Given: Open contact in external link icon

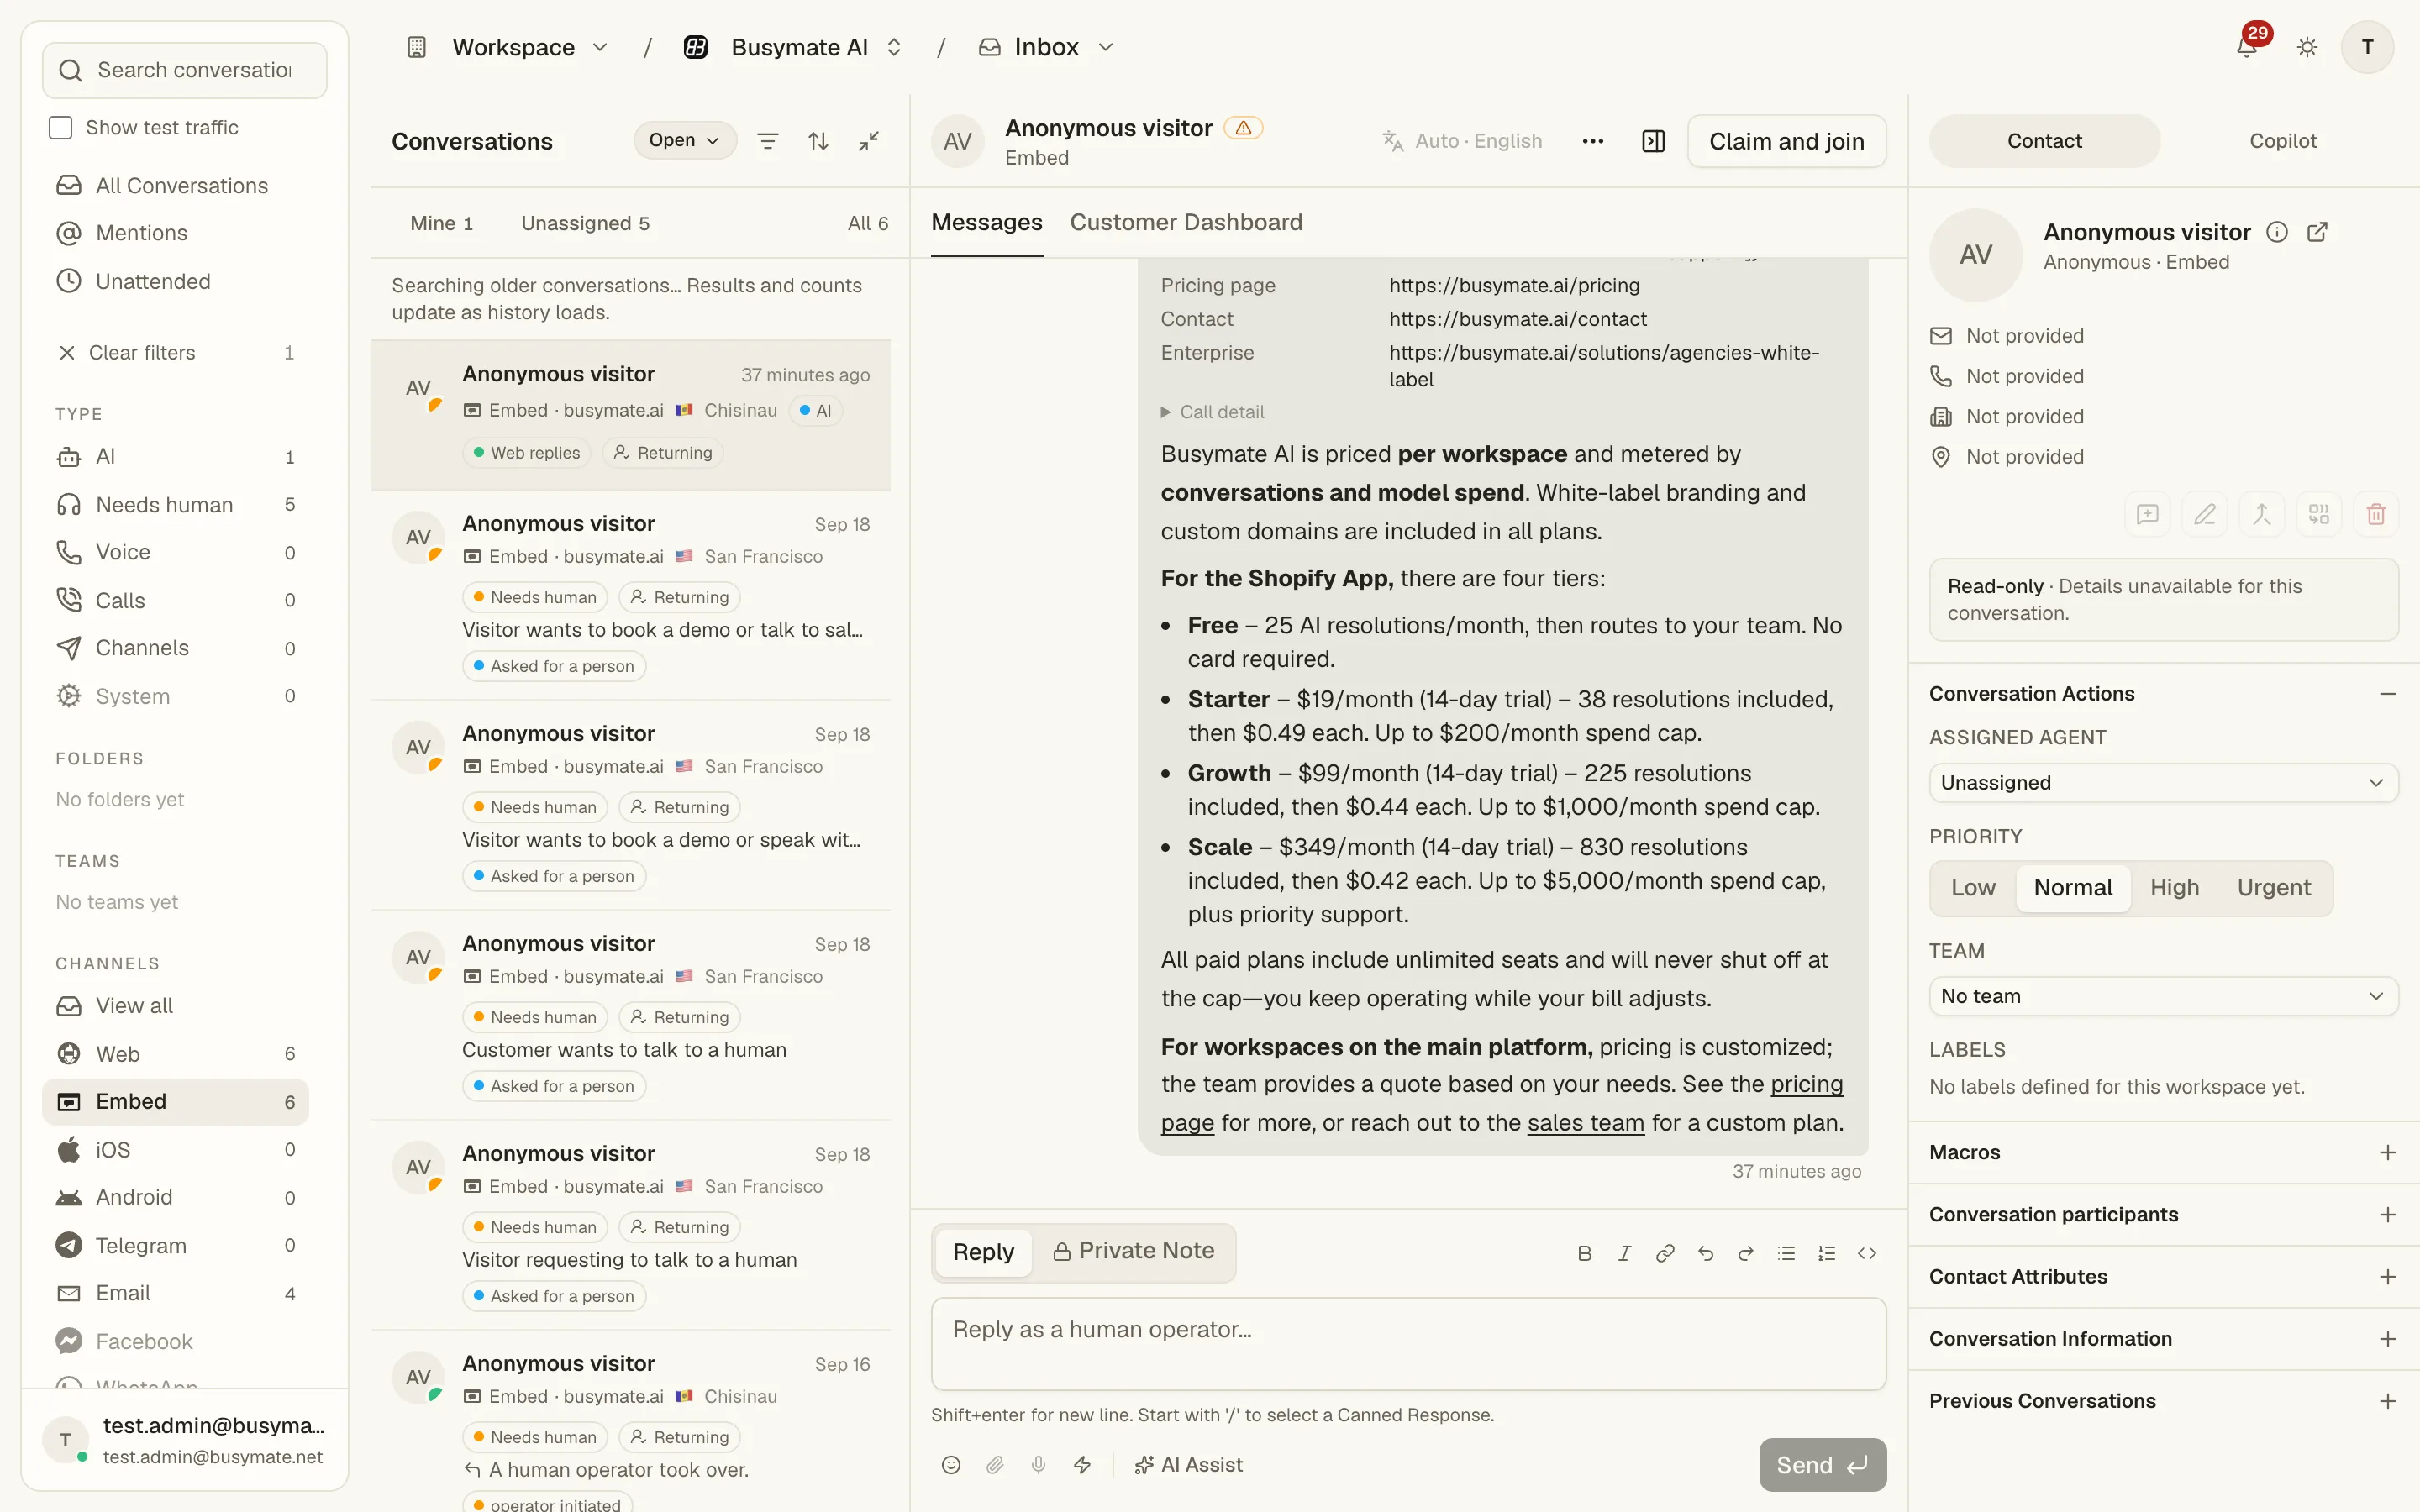Looking at the screenshot, I should [x=2317, y=232].
